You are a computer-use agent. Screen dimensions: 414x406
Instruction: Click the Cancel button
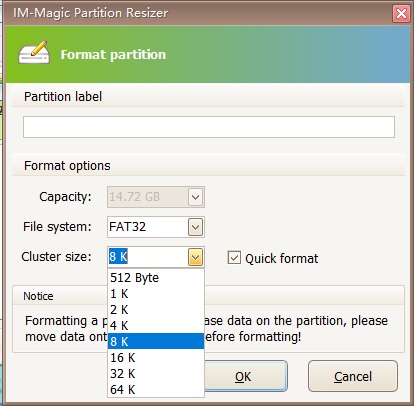tap(353, 376)
